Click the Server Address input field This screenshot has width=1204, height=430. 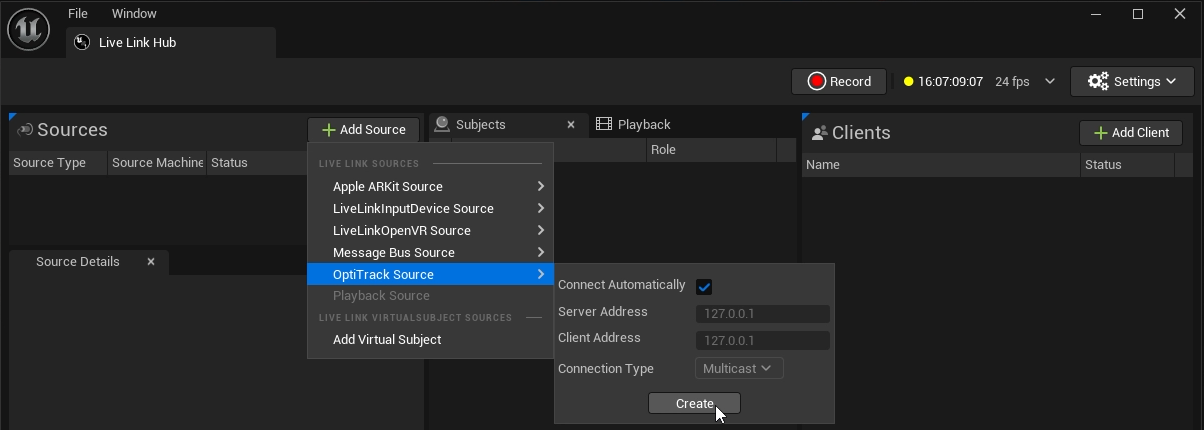coord(762,314)
